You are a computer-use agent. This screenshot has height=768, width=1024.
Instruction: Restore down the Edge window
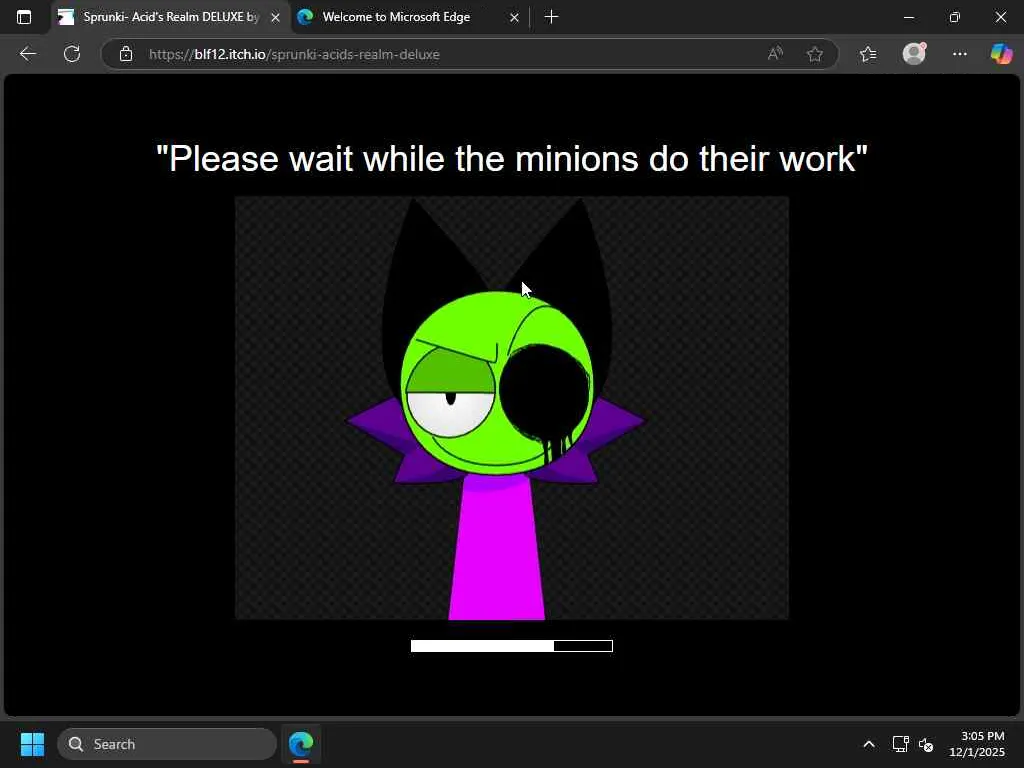point(955,17)
